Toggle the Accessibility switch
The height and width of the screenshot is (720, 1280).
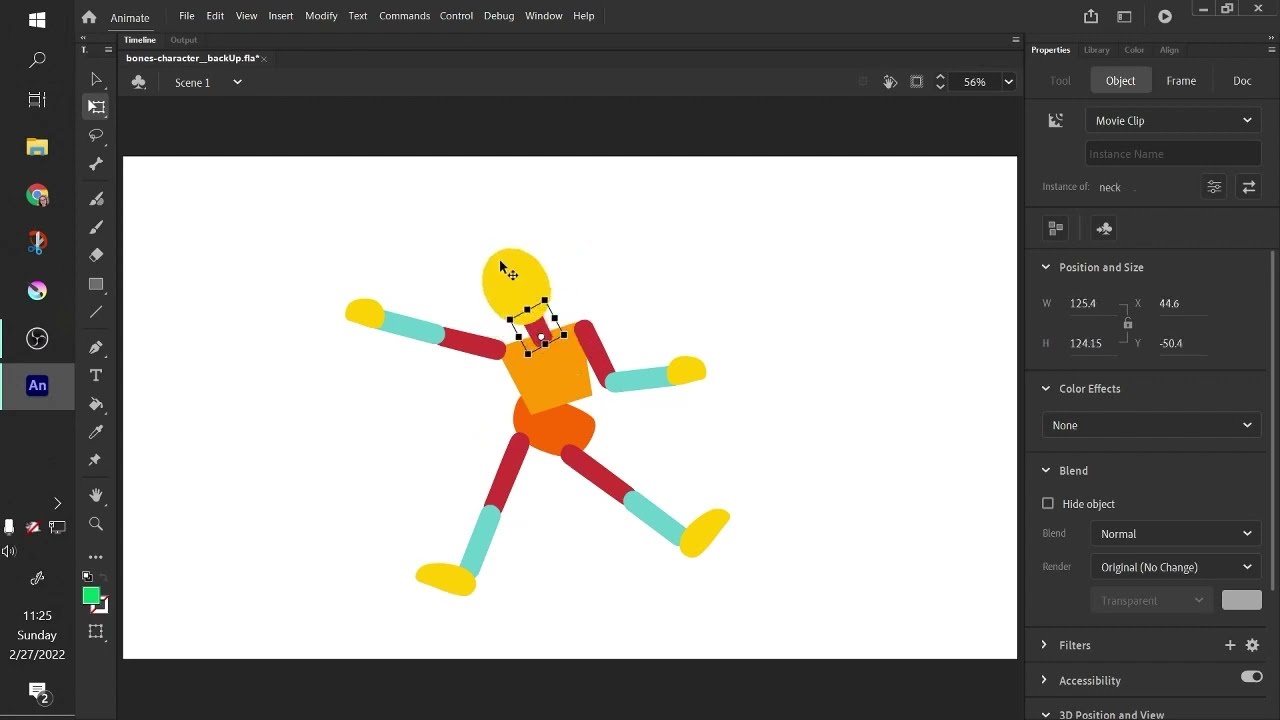coord(1251,677)
